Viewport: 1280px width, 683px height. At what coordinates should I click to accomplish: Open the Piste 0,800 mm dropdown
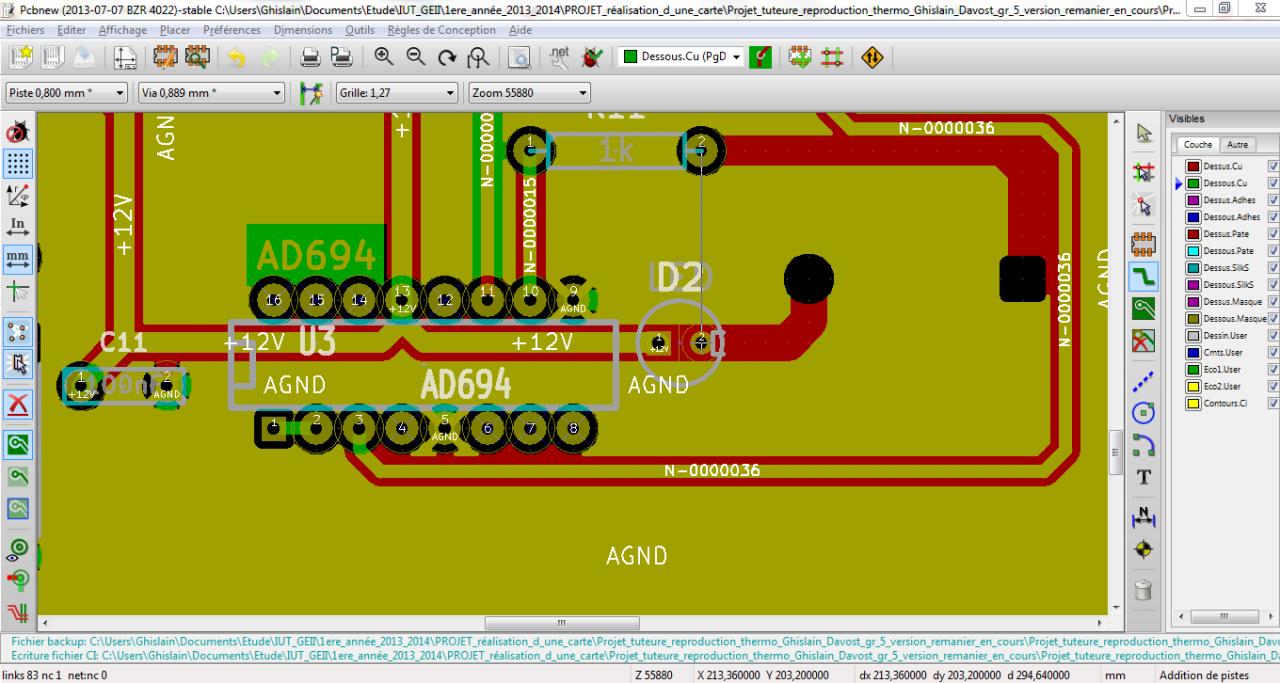pyautogui.click(x=67, y=94)
